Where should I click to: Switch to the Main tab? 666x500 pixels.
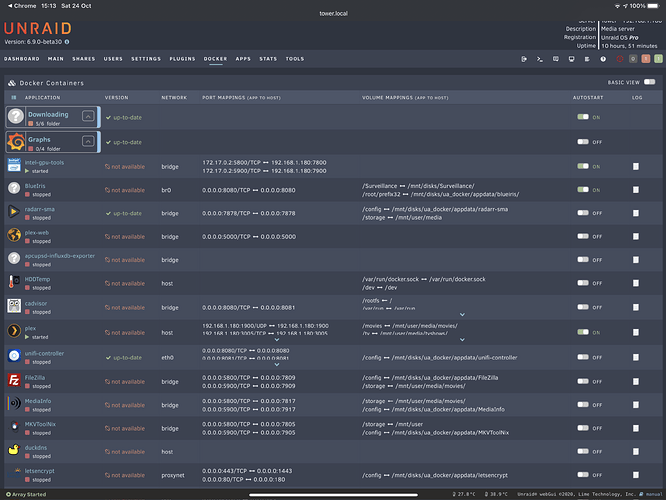56,59
